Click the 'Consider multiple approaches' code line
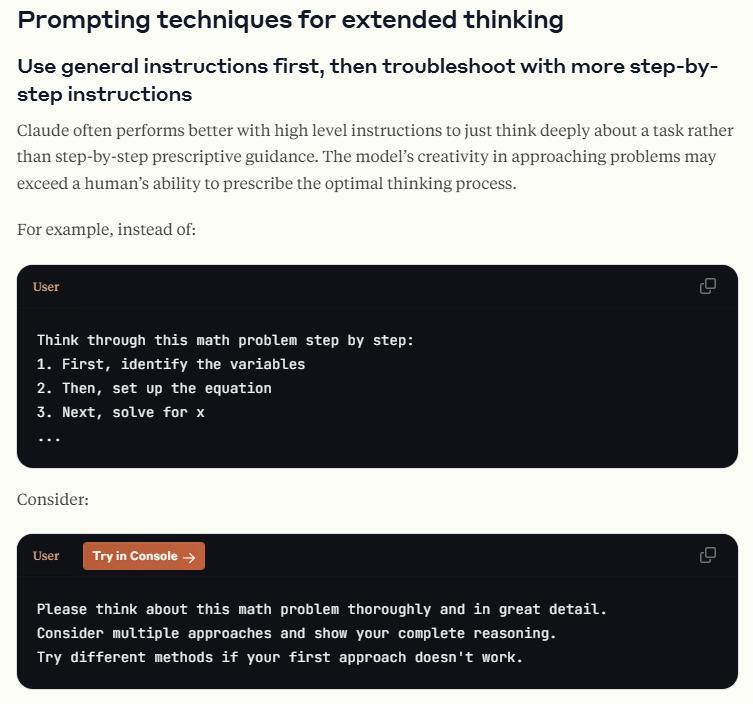753x704 pixels. 296,633
